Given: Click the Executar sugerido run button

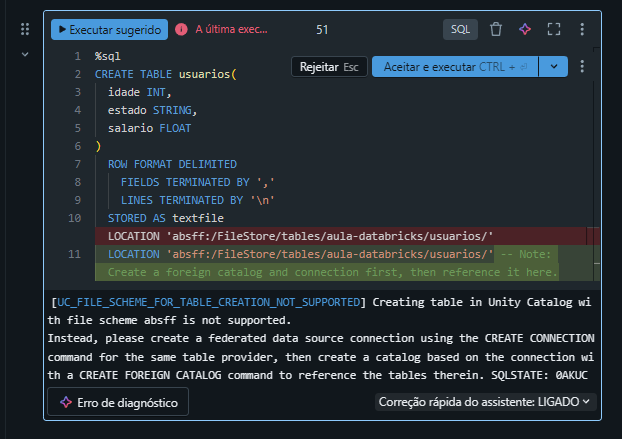Looking at the screenshot, I should point(109,30).
